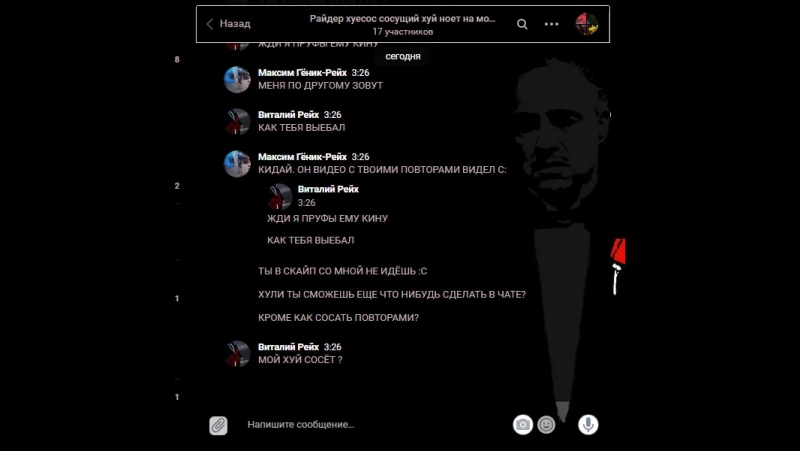Image resolution: width=800 pixels, height=451 pixels.
Task: Select the сегодня date separator label
Action: point(403,56)
